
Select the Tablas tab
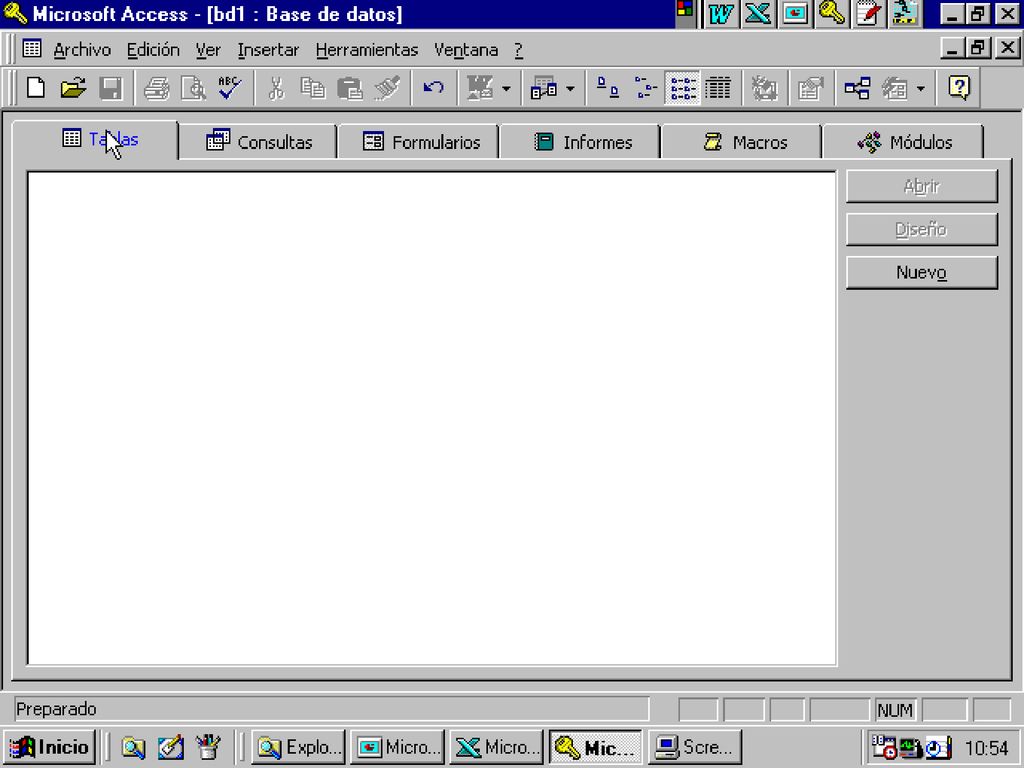point(96,140)
